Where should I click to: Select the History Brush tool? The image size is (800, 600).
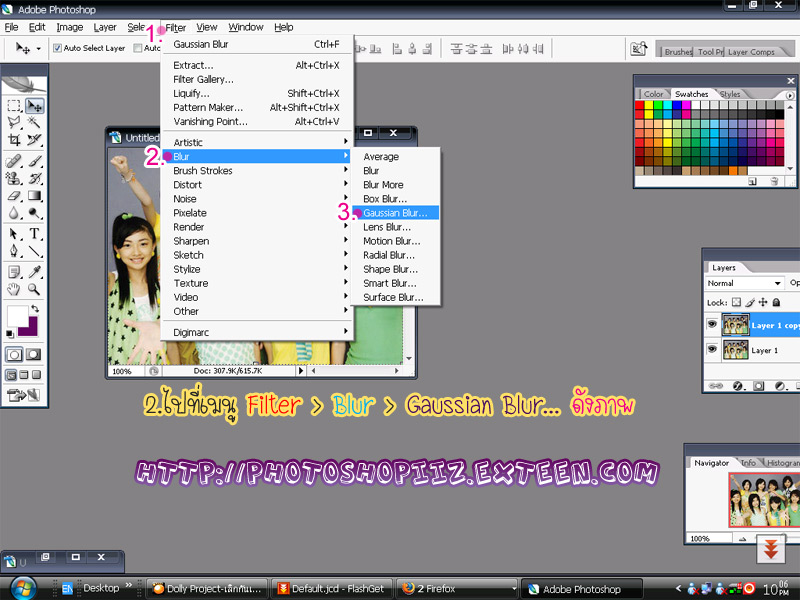click(x=35, y=178)
